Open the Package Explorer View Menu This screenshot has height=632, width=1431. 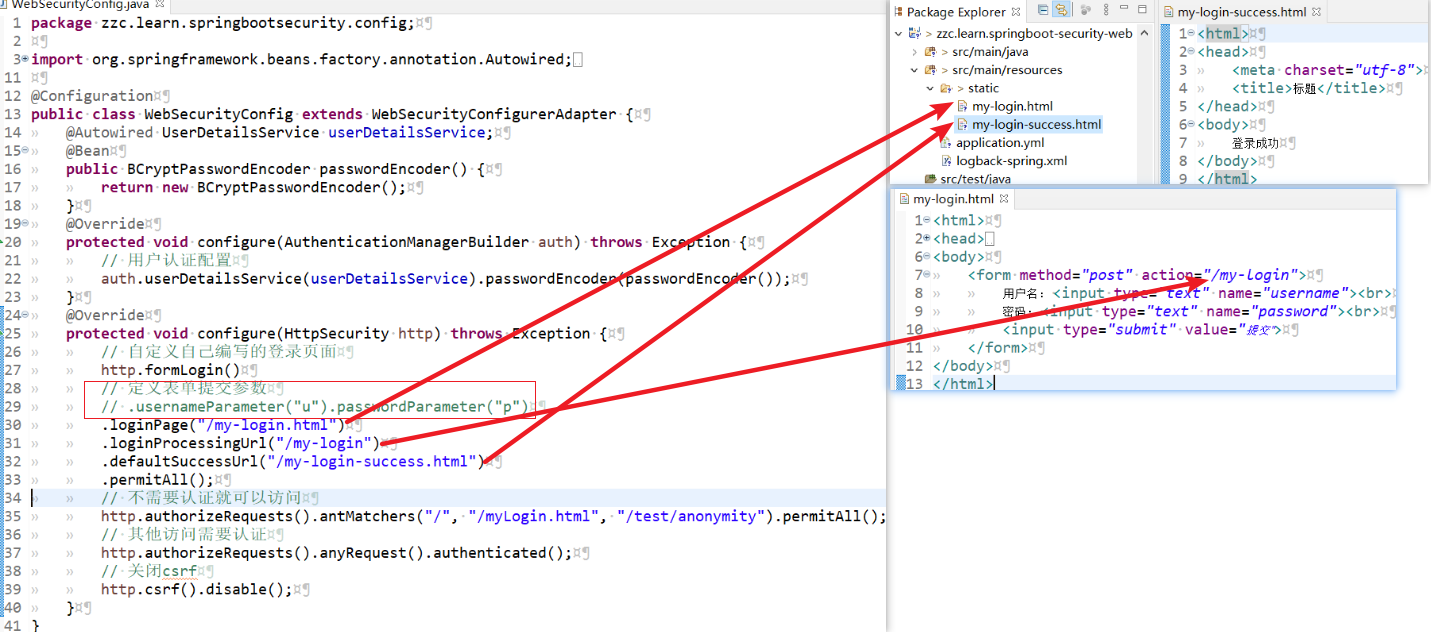coord(1106,10)
